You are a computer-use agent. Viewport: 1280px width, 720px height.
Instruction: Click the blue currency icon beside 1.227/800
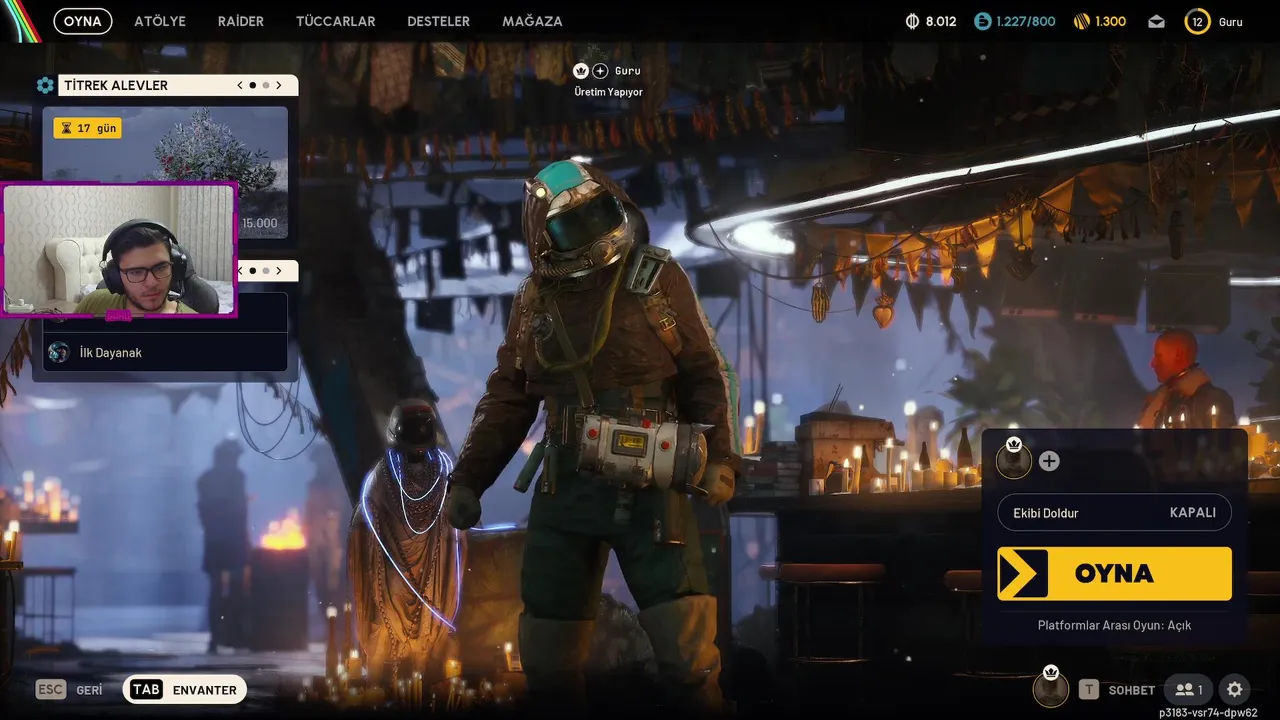(x=982, y=21)
